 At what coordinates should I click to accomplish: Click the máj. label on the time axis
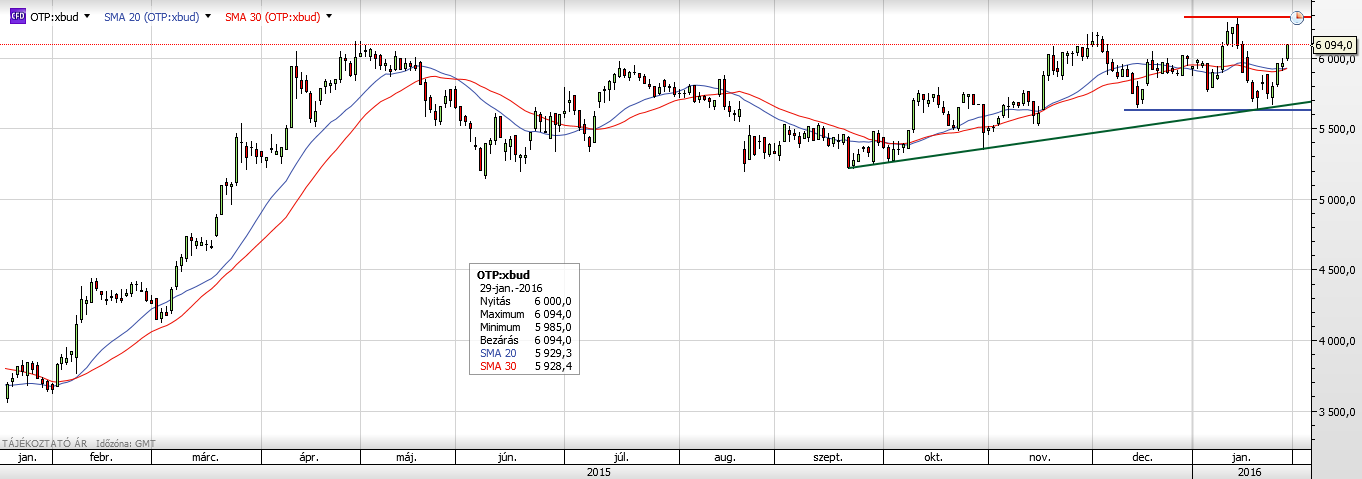pyautogui.click(x=406, y=457)
